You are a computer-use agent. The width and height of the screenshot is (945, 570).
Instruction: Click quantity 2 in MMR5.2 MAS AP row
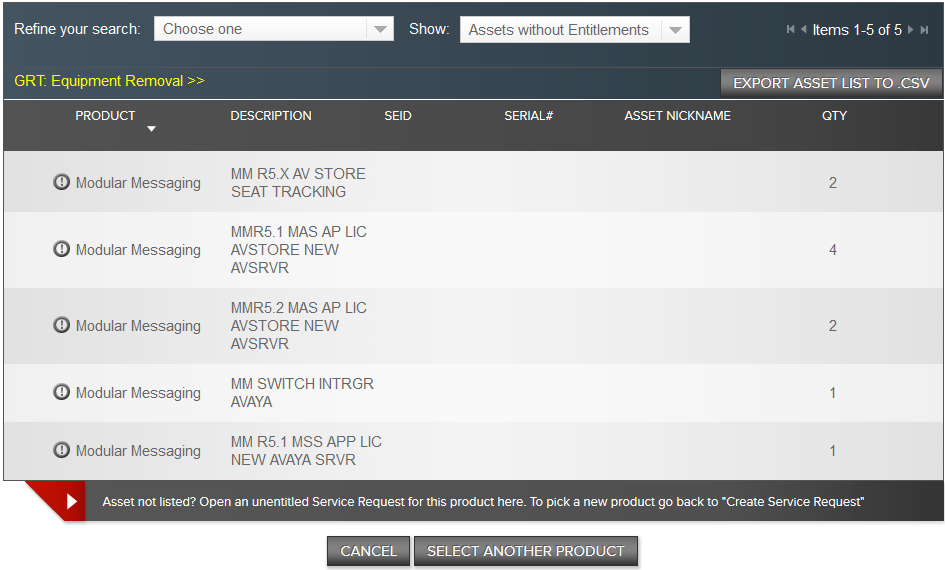[x=832, y=325]
